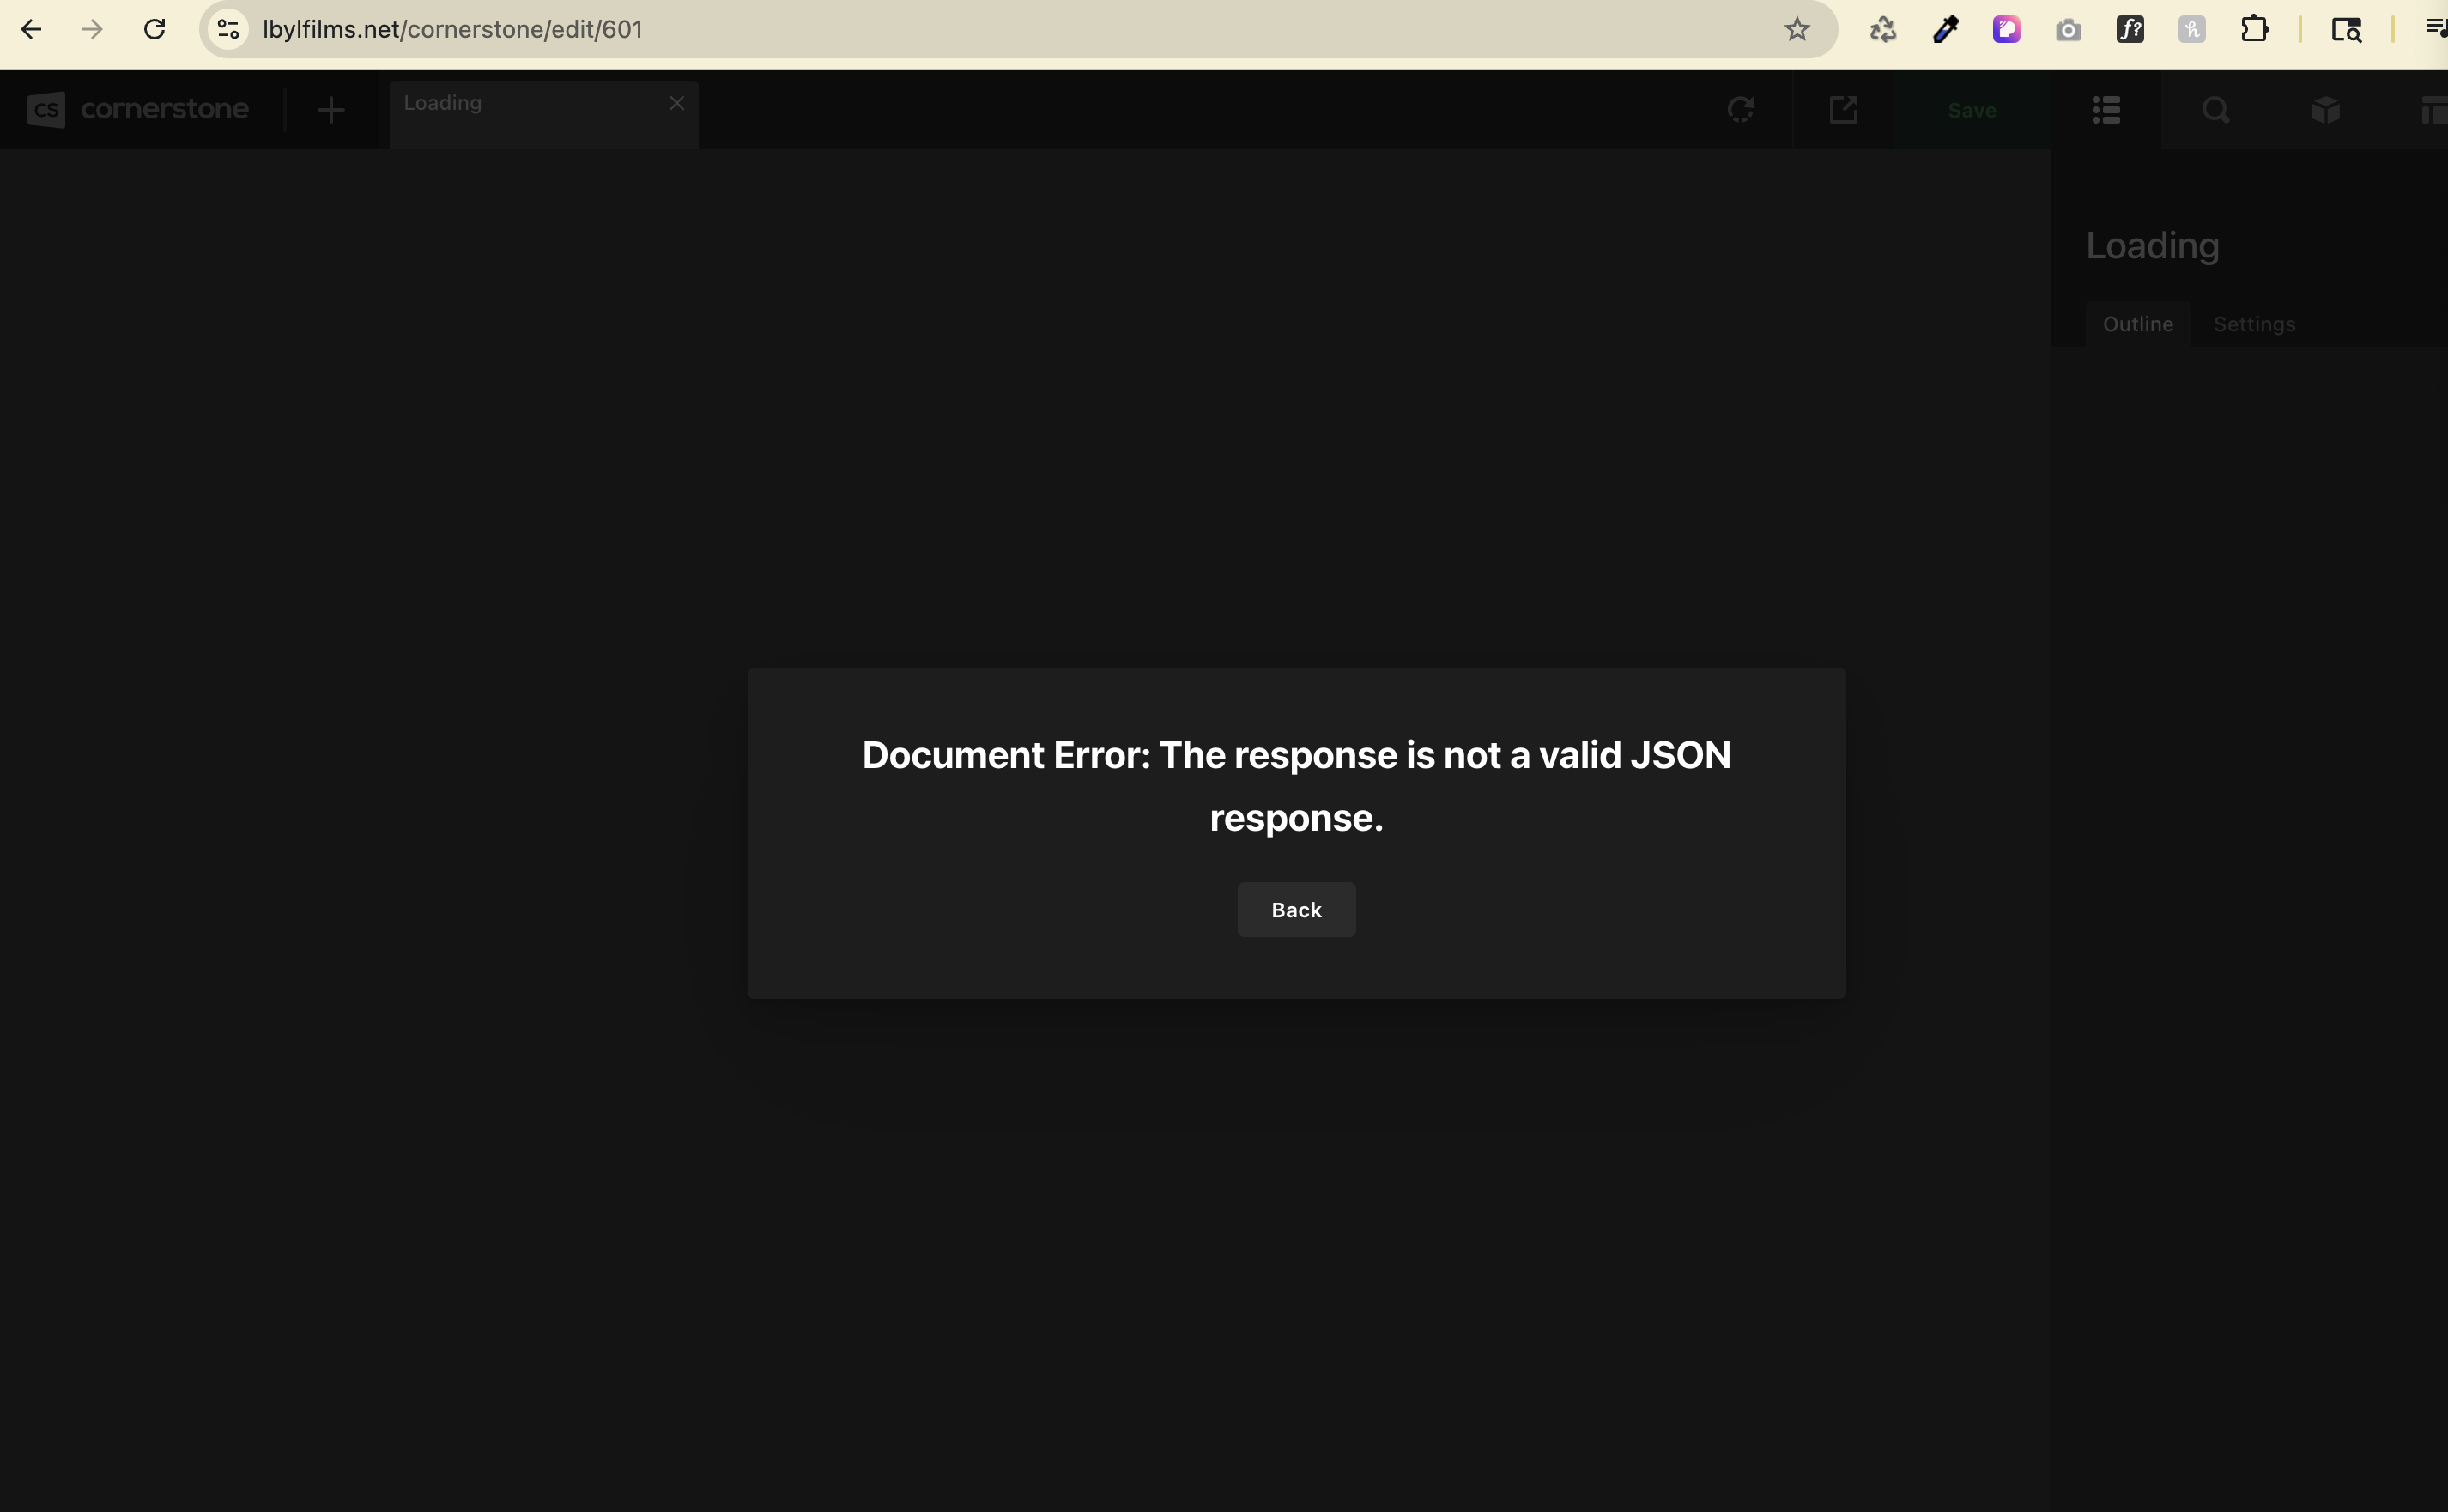Click the browser reload button
The image size is (2448, 1512).
click(155, 29)
